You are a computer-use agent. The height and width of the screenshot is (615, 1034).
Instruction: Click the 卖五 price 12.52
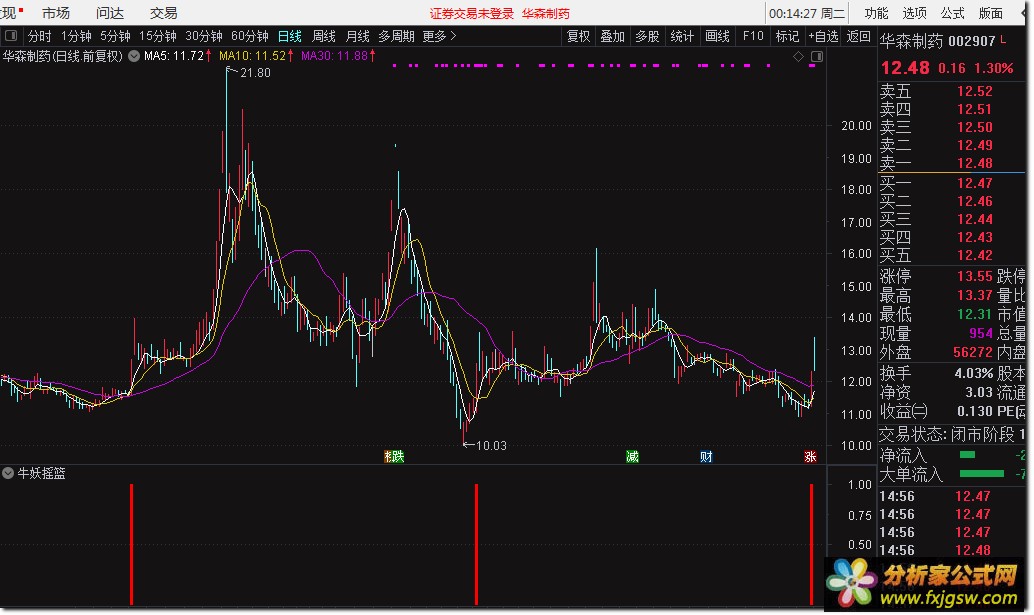point(974,91)
